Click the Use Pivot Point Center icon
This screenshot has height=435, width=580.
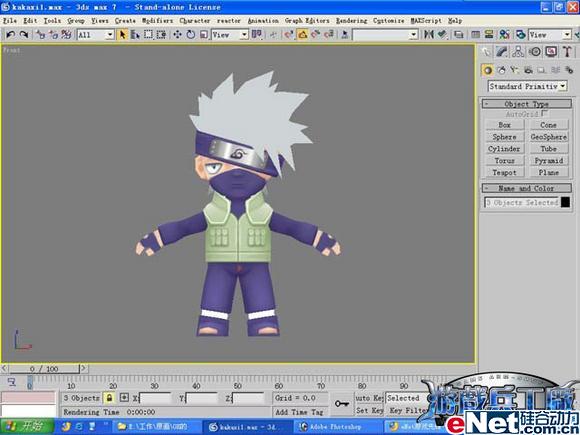tap(257, 35)
